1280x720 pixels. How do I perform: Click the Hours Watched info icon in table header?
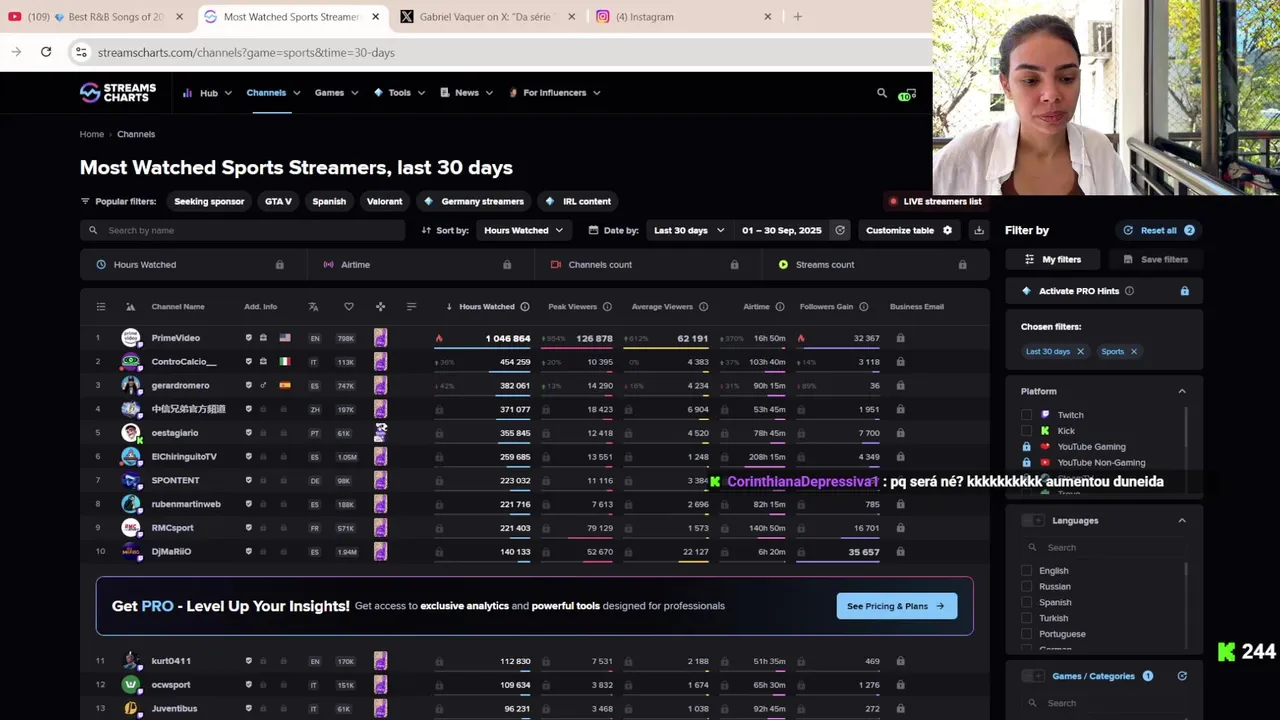525,307
